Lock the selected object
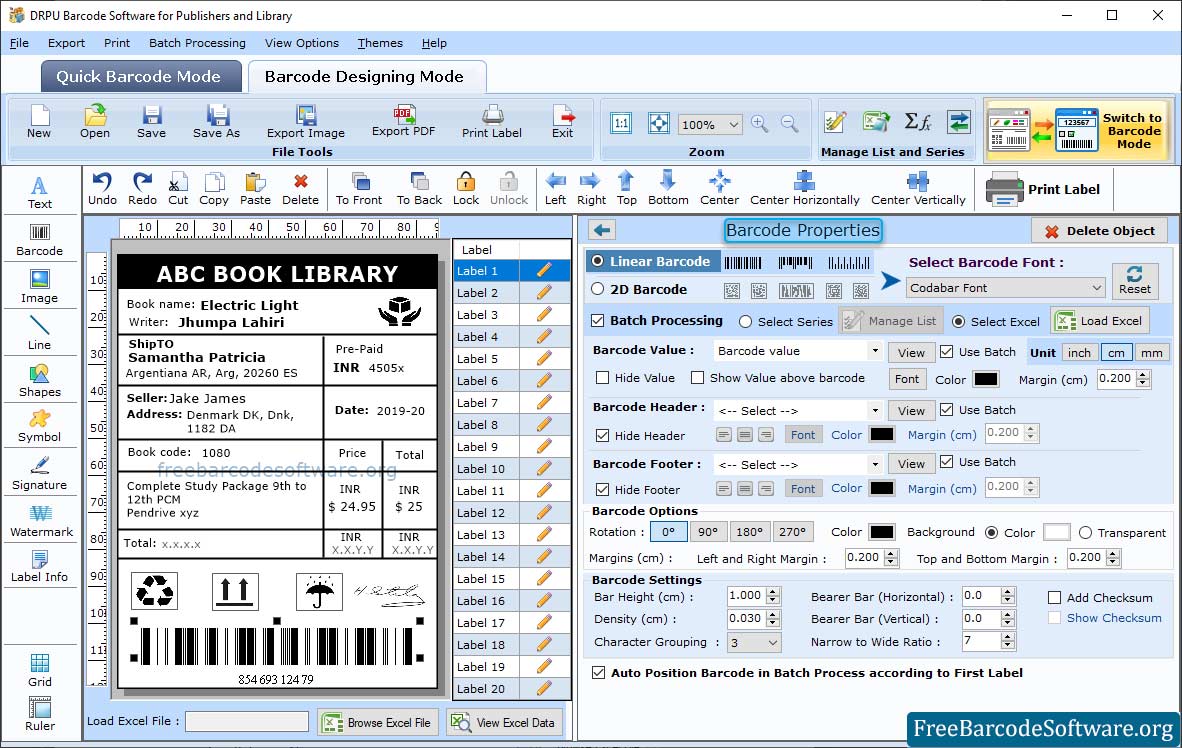This screenshot has width=1182, height=748. [466, 189]
